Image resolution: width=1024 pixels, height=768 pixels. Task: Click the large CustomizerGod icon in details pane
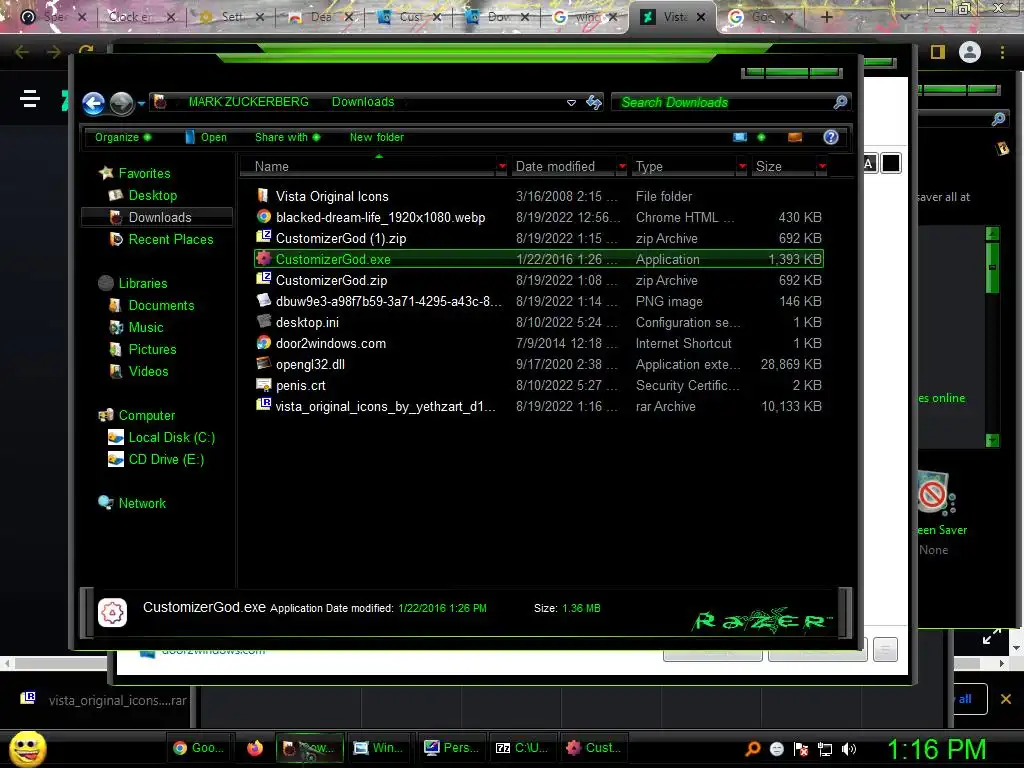click(x=112, y=613)
